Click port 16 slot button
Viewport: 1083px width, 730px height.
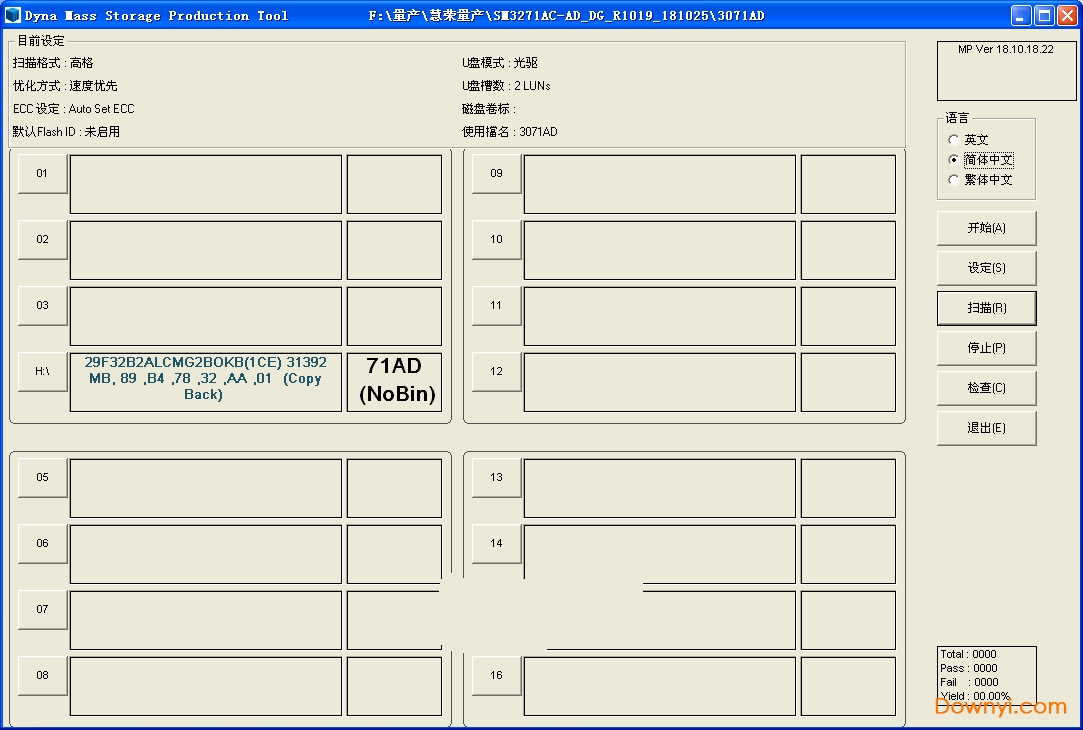pyautogui.click(x=496, y=676)
